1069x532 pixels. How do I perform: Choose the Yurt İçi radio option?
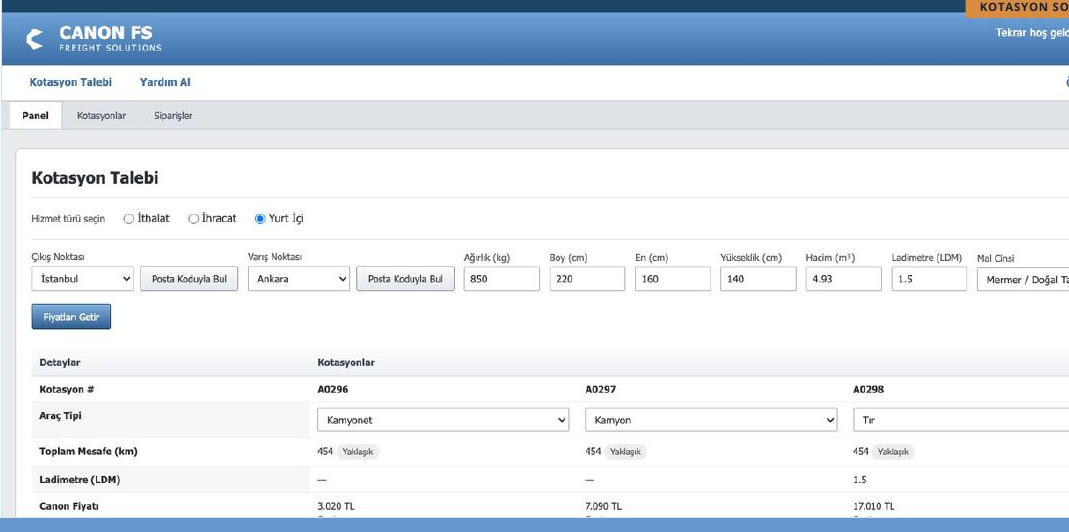coord(260,219)
